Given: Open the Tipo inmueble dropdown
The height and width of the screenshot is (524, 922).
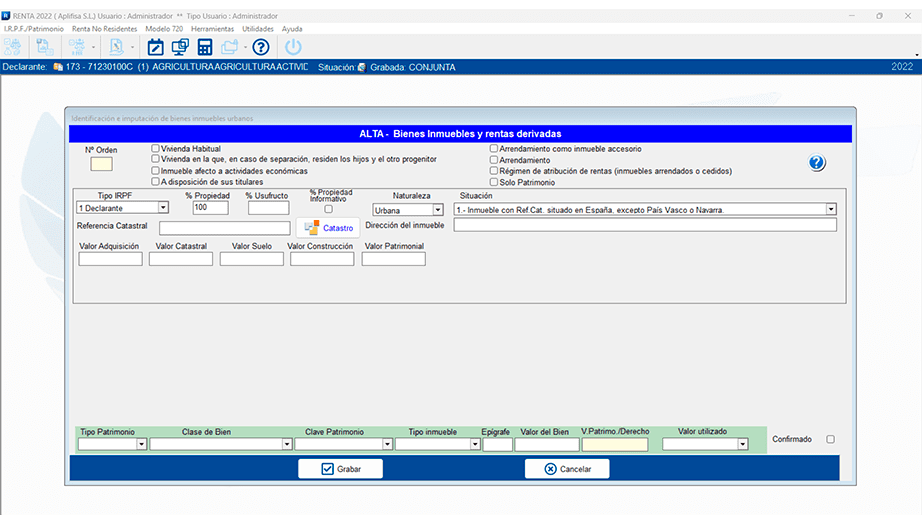Looking at the screenshot, I should [x=475, y=445].
